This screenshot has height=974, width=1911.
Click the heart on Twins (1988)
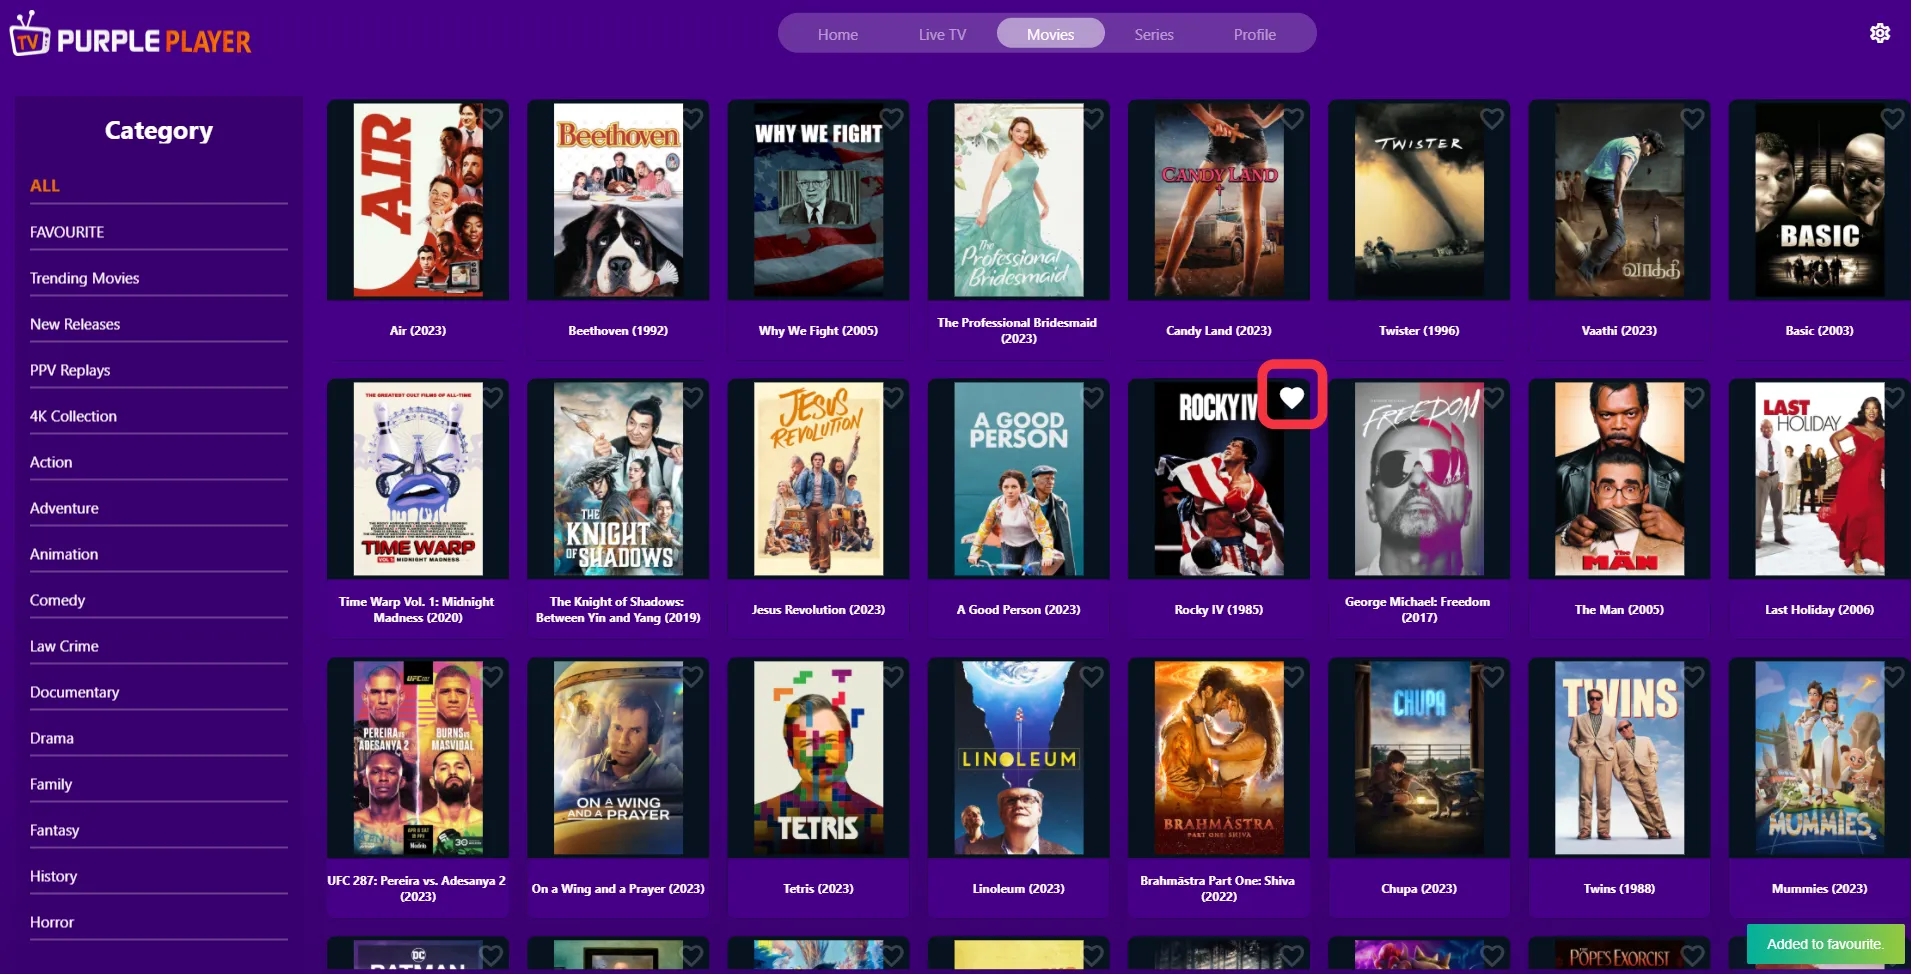tap(1692, 677)
